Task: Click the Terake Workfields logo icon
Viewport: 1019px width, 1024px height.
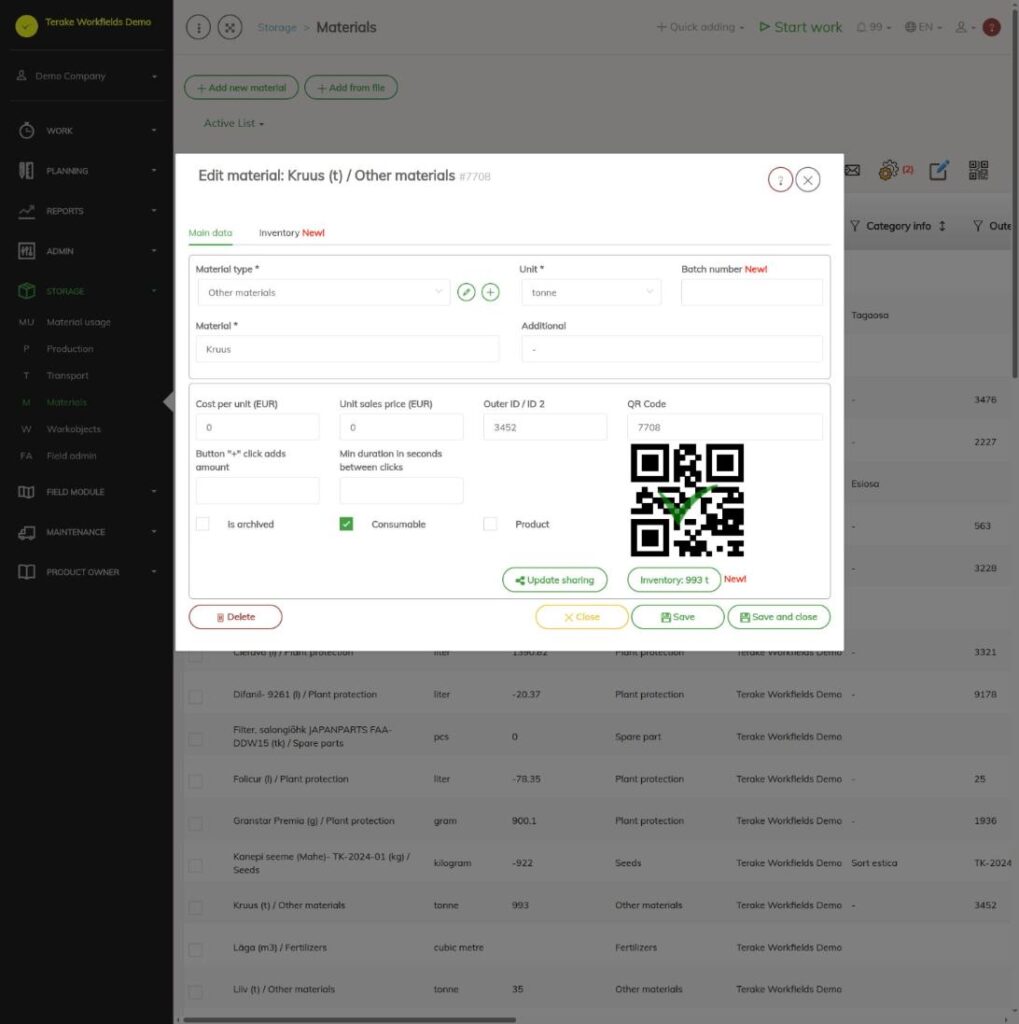Action: point(27,25)
